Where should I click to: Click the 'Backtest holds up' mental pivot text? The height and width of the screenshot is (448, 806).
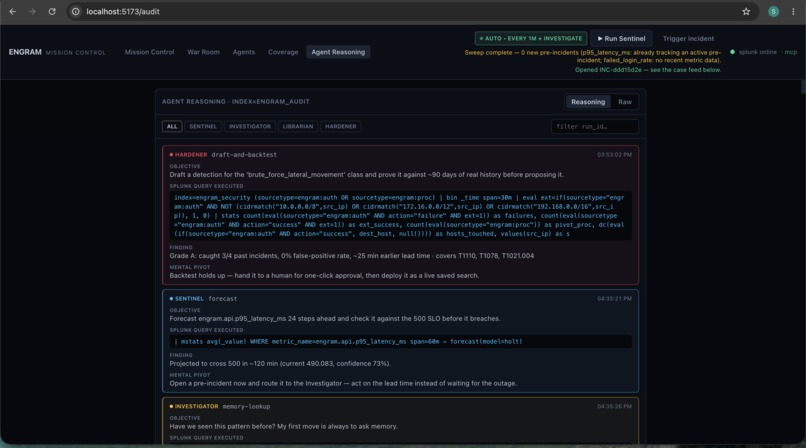324,276
